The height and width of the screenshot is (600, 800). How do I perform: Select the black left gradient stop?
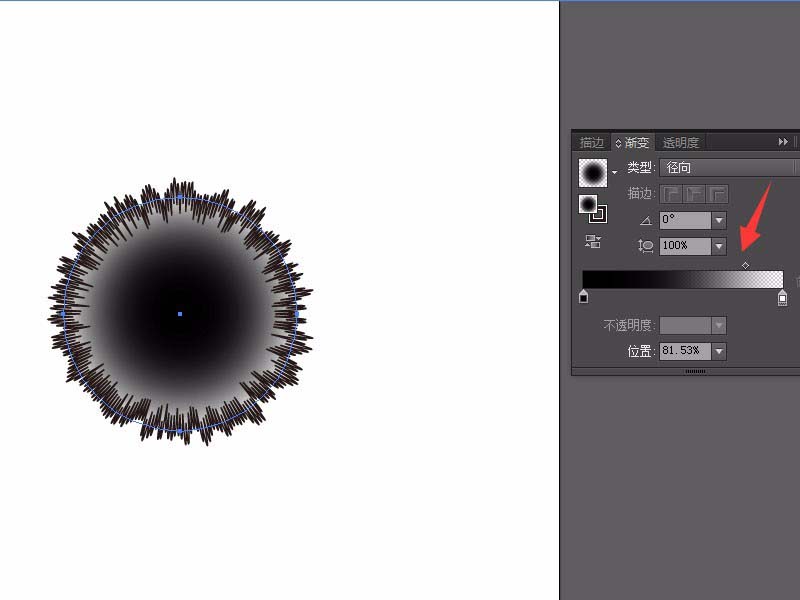584,296
